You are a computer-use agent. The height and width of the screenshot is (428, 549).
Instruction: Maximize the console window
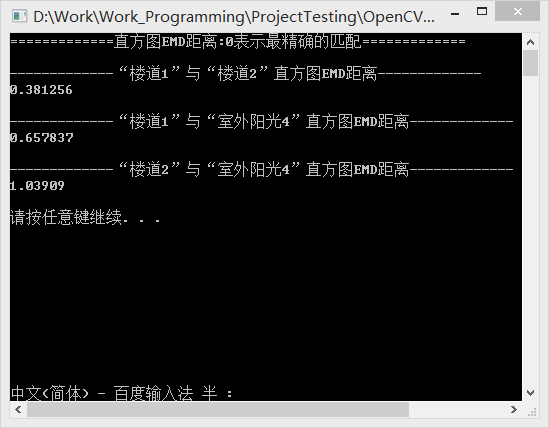482,12
